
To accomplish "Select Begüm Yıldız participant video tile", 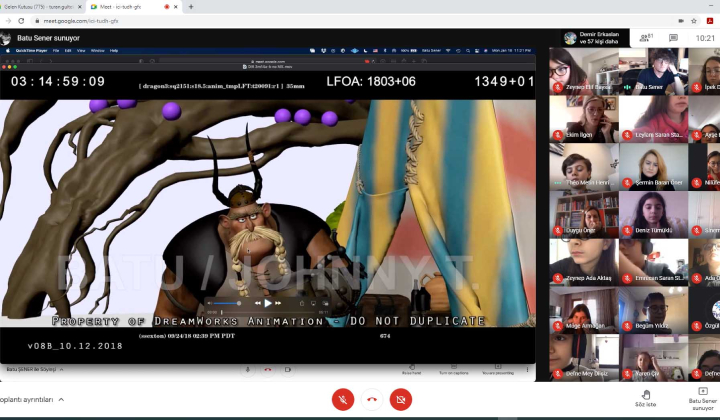I will pos(653,310).
